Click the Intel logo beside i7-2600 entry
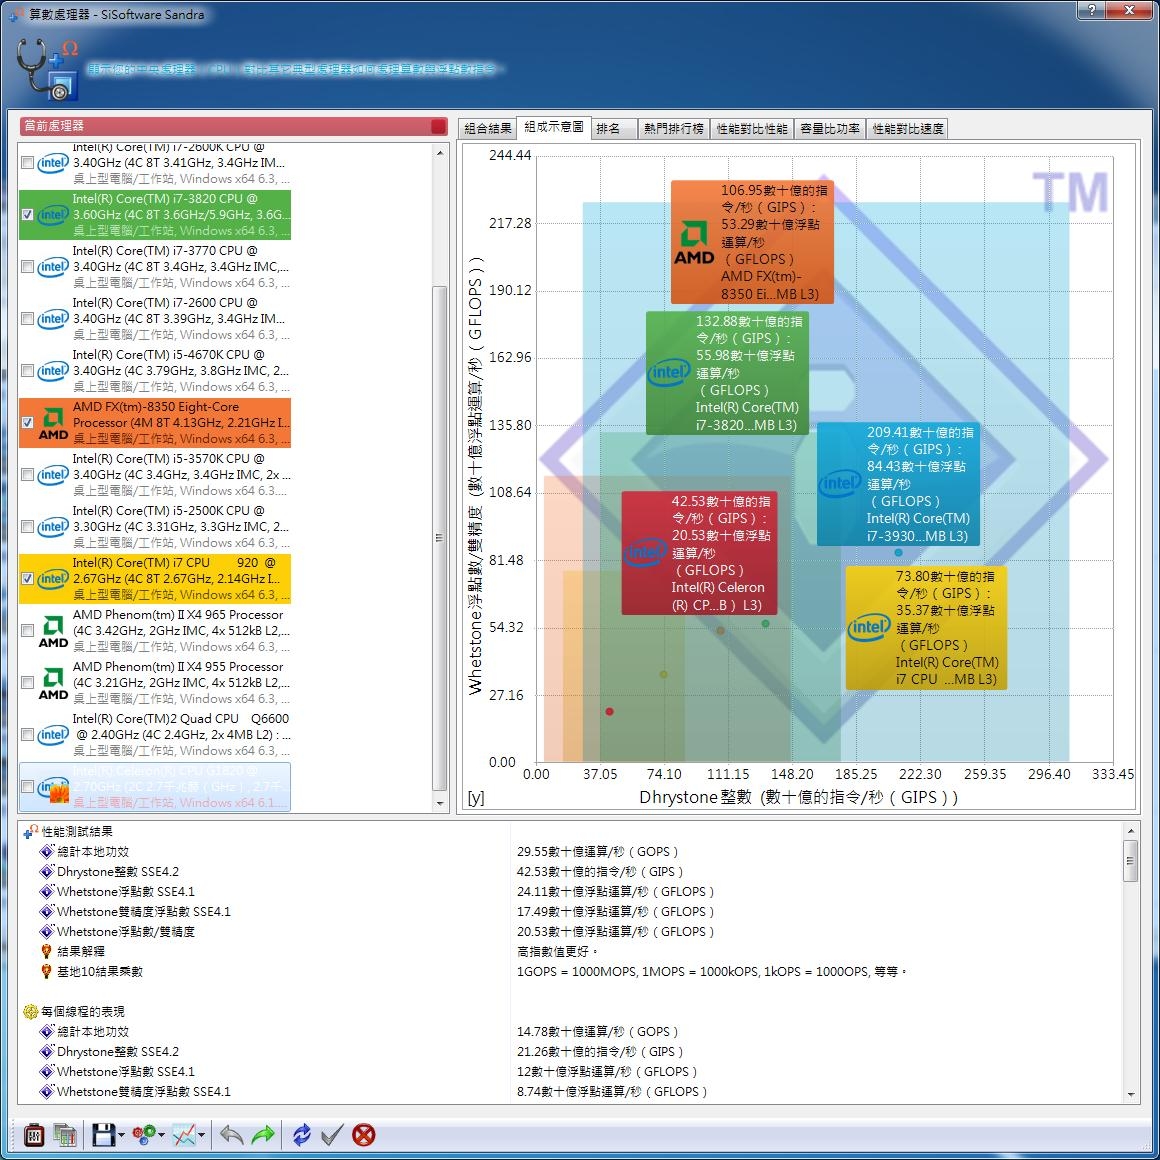 [53, 319]
